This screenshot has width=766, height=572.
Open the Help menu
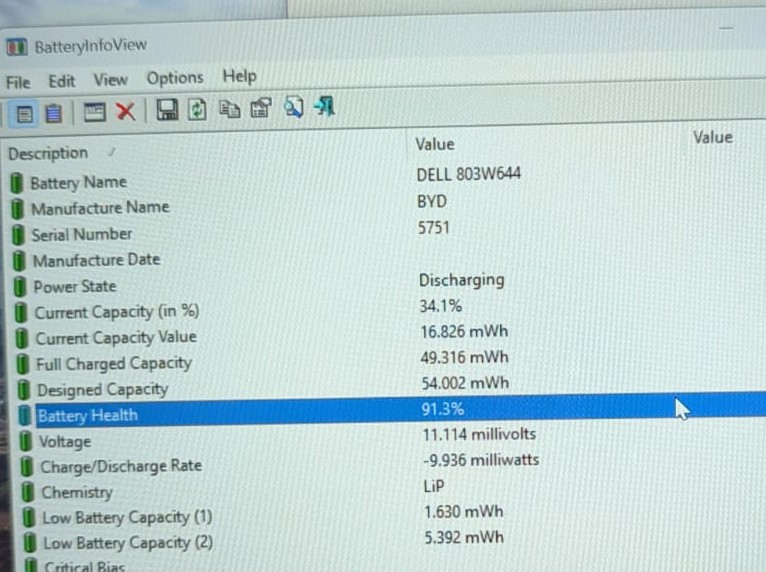(x=239, y=76)
